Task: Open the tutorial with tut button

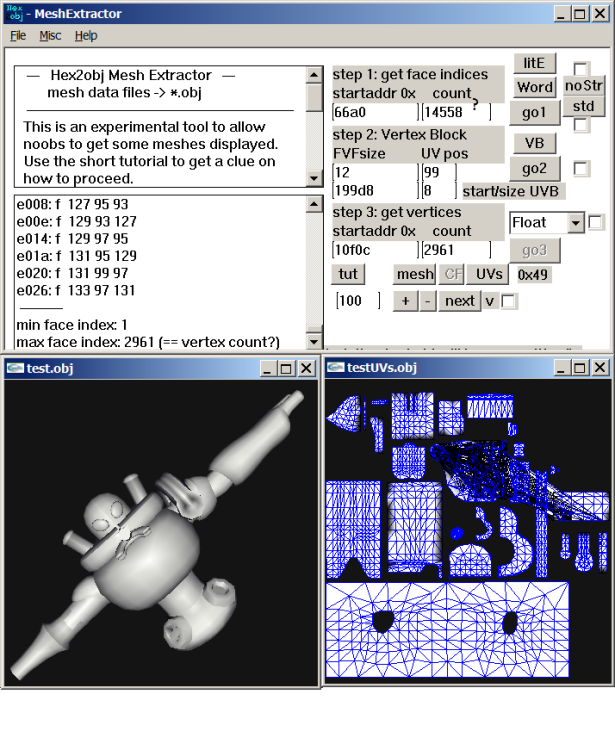Action: click(348, 274)
